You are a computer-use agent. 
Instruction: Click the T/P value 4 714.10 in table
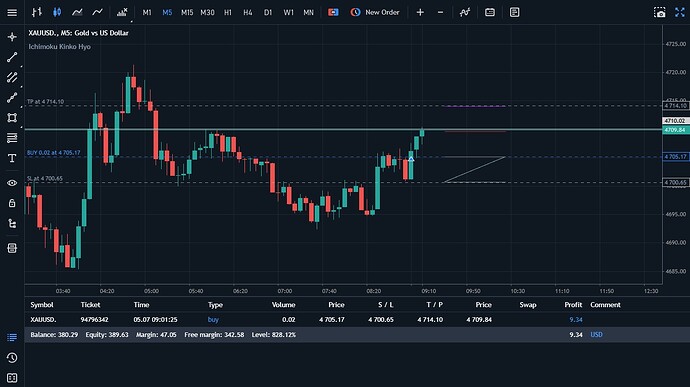[430, 320]
